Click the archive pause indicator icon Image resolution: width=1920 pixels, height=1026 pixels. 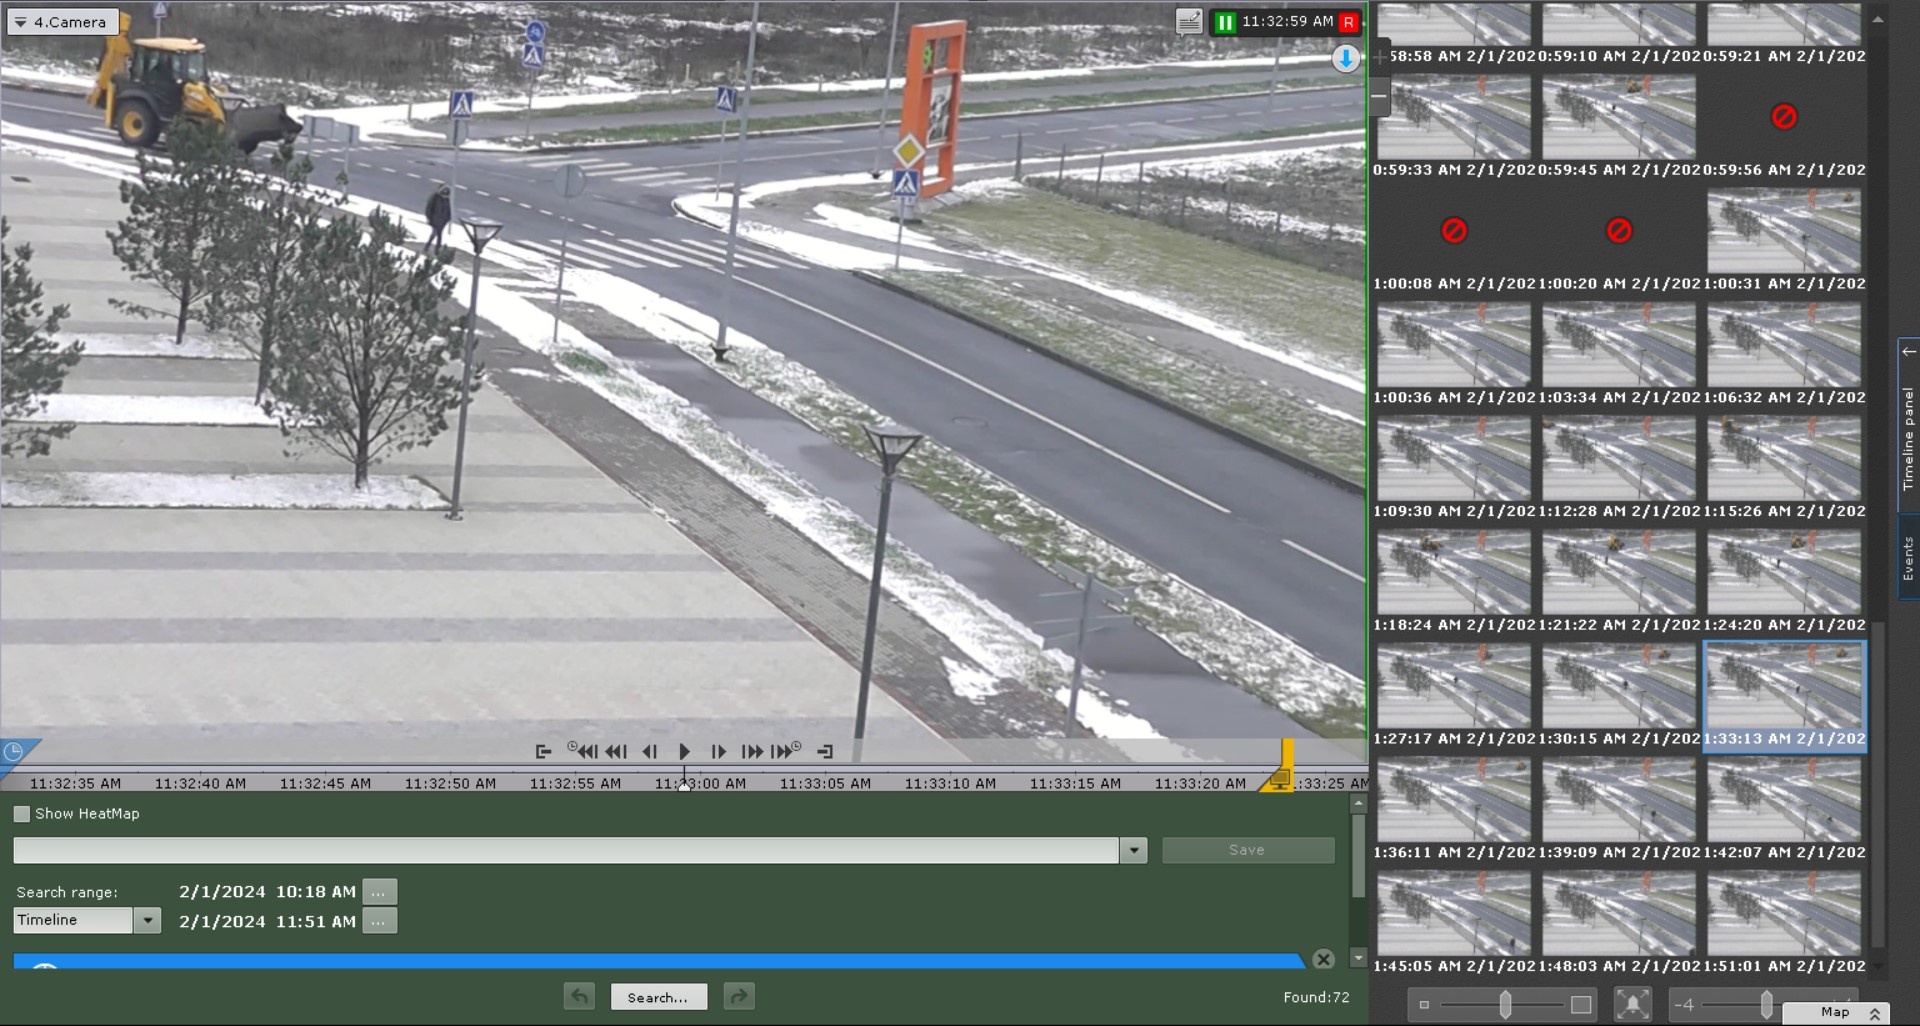pos(1225,22)
